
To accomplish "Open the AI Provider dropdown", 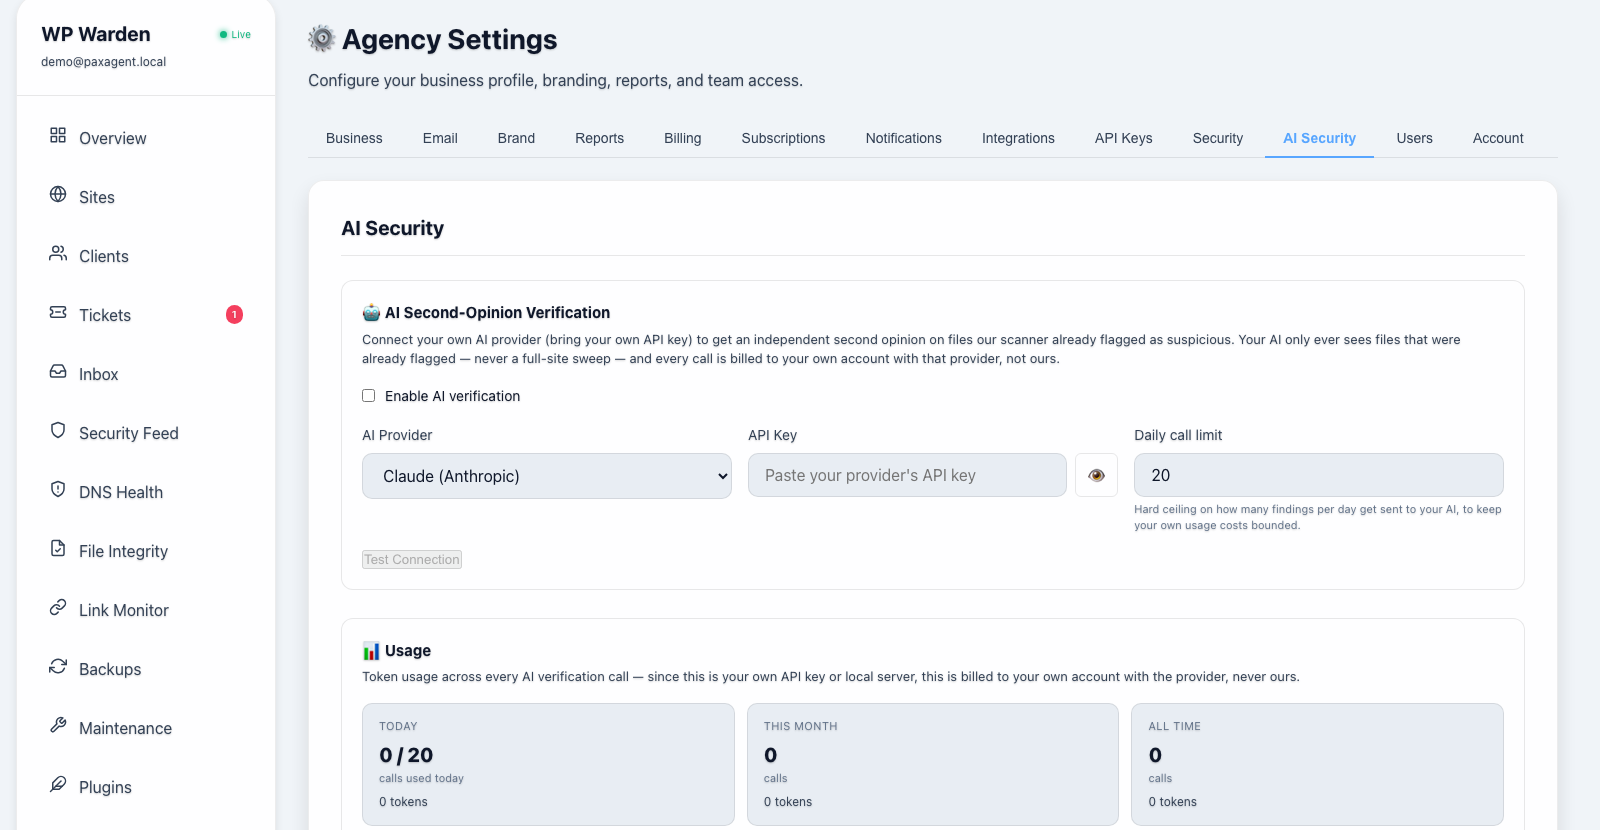I will click(x=547, y=476).
